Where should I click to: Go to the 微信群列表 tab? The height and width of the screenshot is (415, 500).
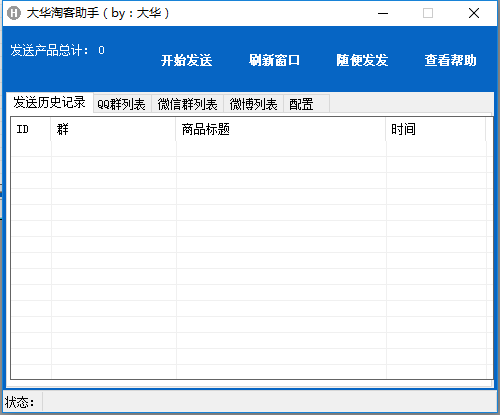pyautogui.click(x=187, y=104)
